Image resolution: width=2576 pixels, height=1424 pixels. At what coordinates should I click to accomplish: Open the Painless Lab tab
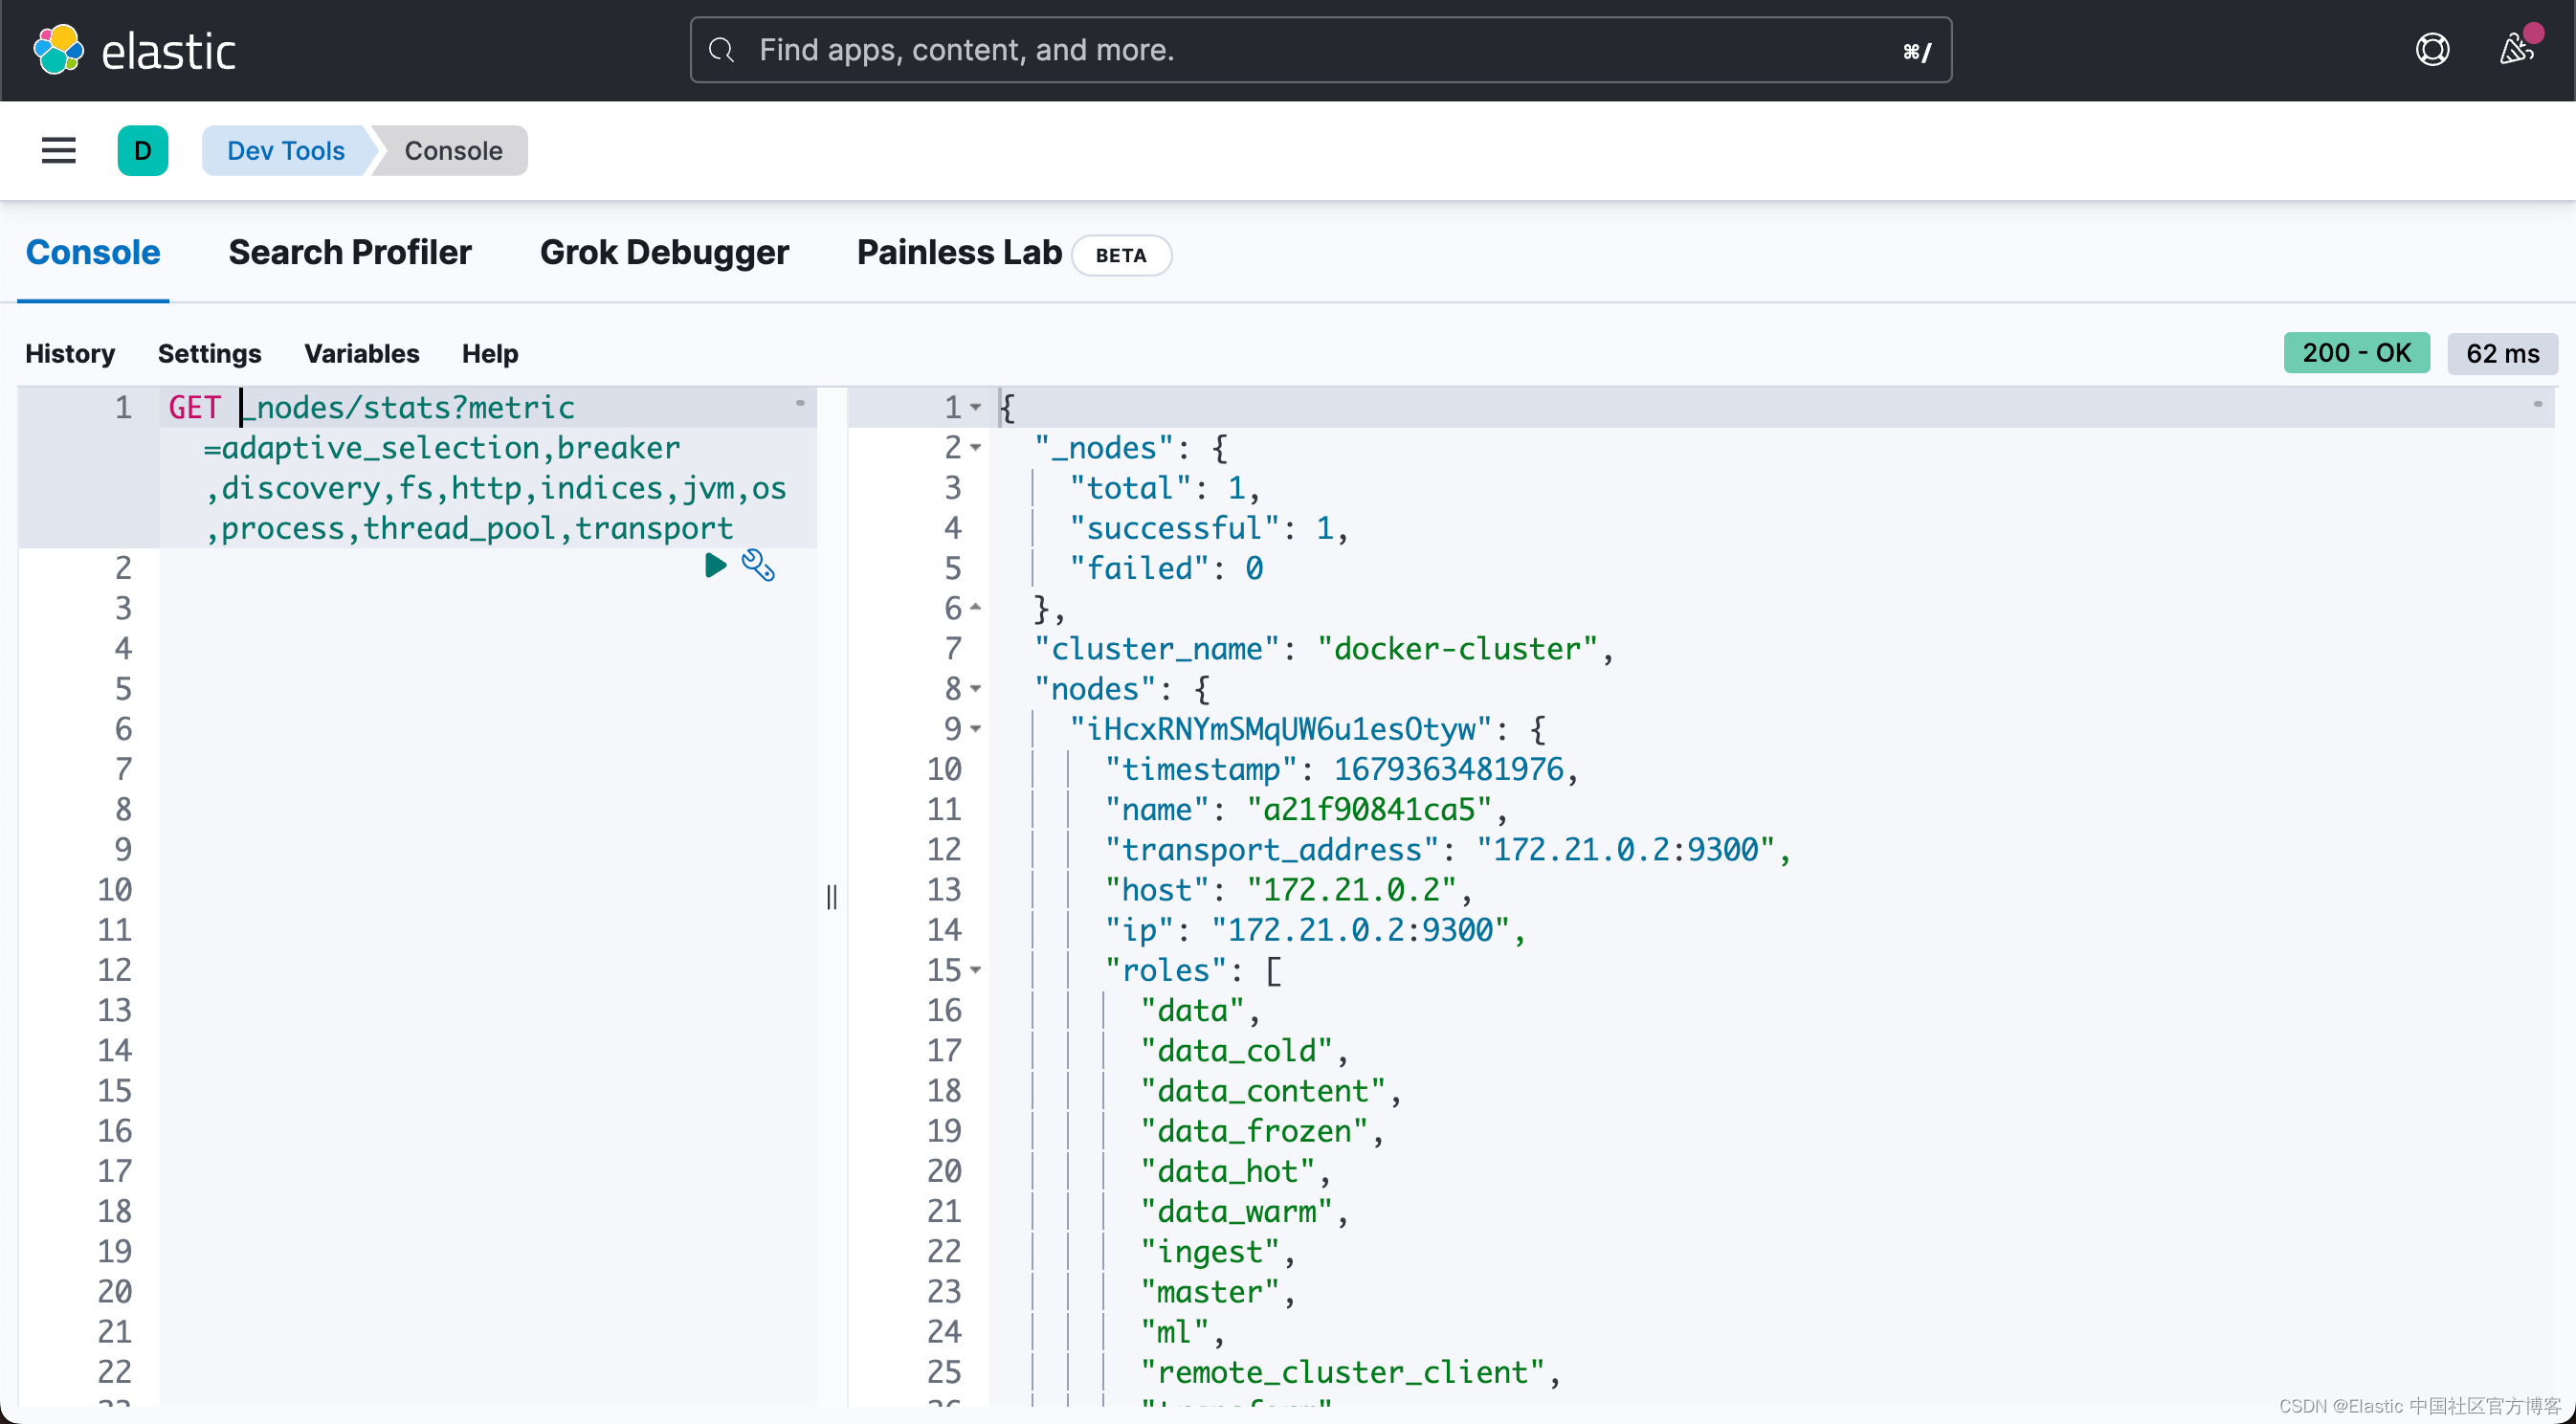point(960,253)
